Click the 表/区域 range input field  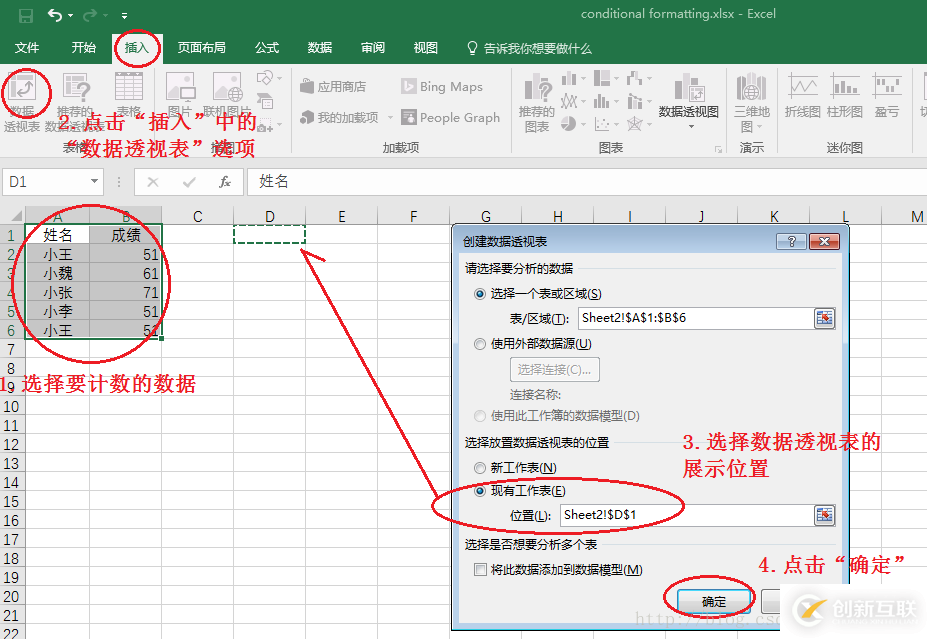click(696, 318)
